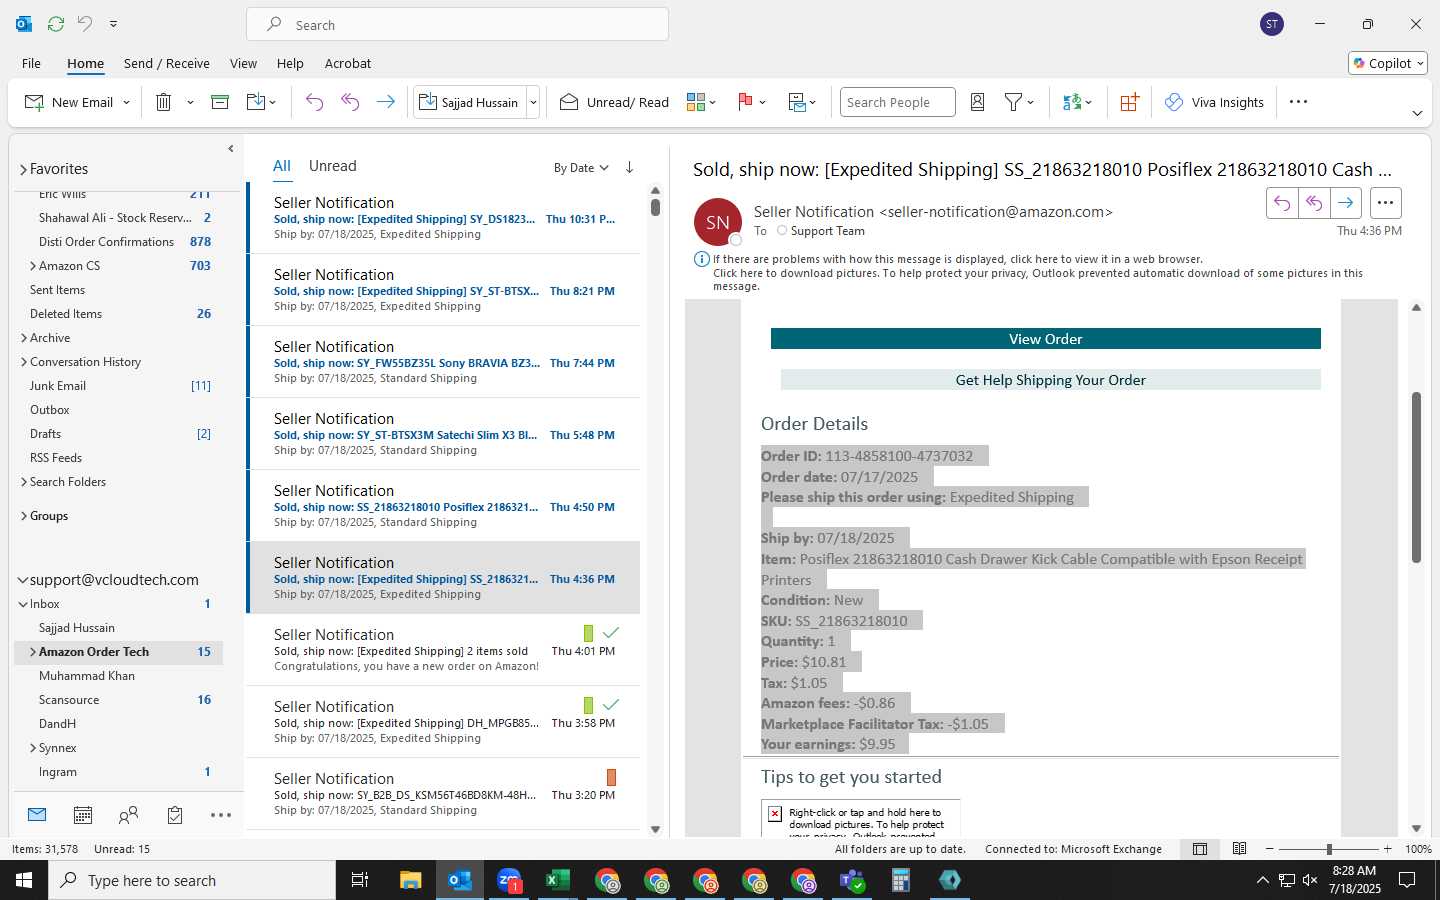Click the ribbon Reply arrow icon

click(314, 102)
